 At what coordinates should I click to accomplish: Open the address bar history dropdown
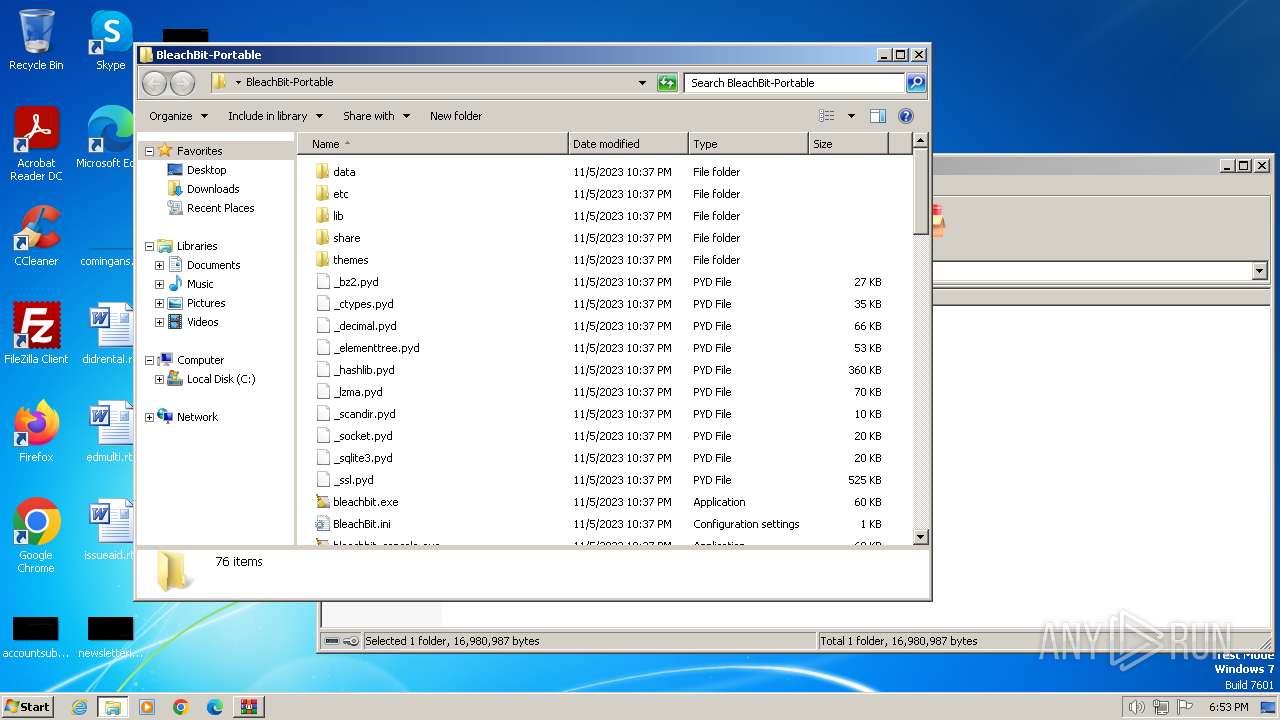[642, 83]
